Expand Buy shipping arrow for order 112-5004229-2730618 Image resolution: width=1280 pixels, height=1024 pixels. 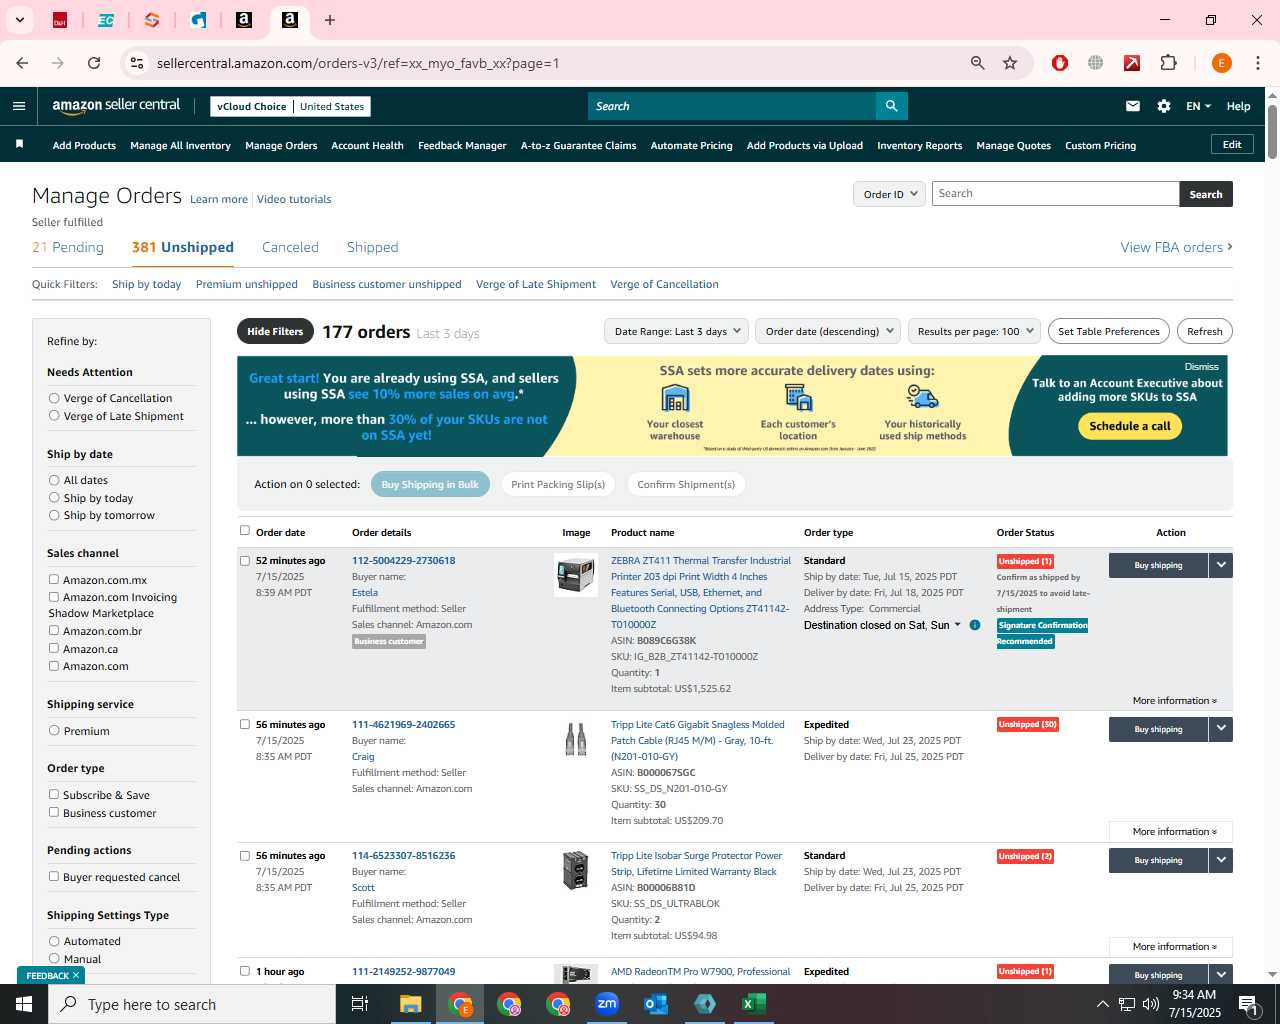click(1220, 565)
